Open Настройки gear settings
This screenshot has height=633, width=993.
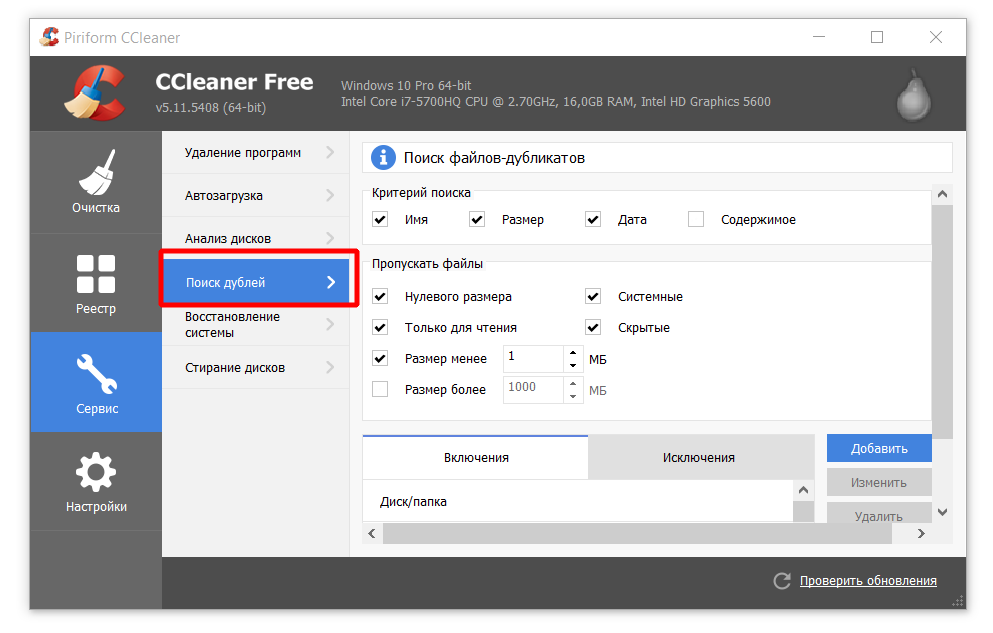(96, 481)
